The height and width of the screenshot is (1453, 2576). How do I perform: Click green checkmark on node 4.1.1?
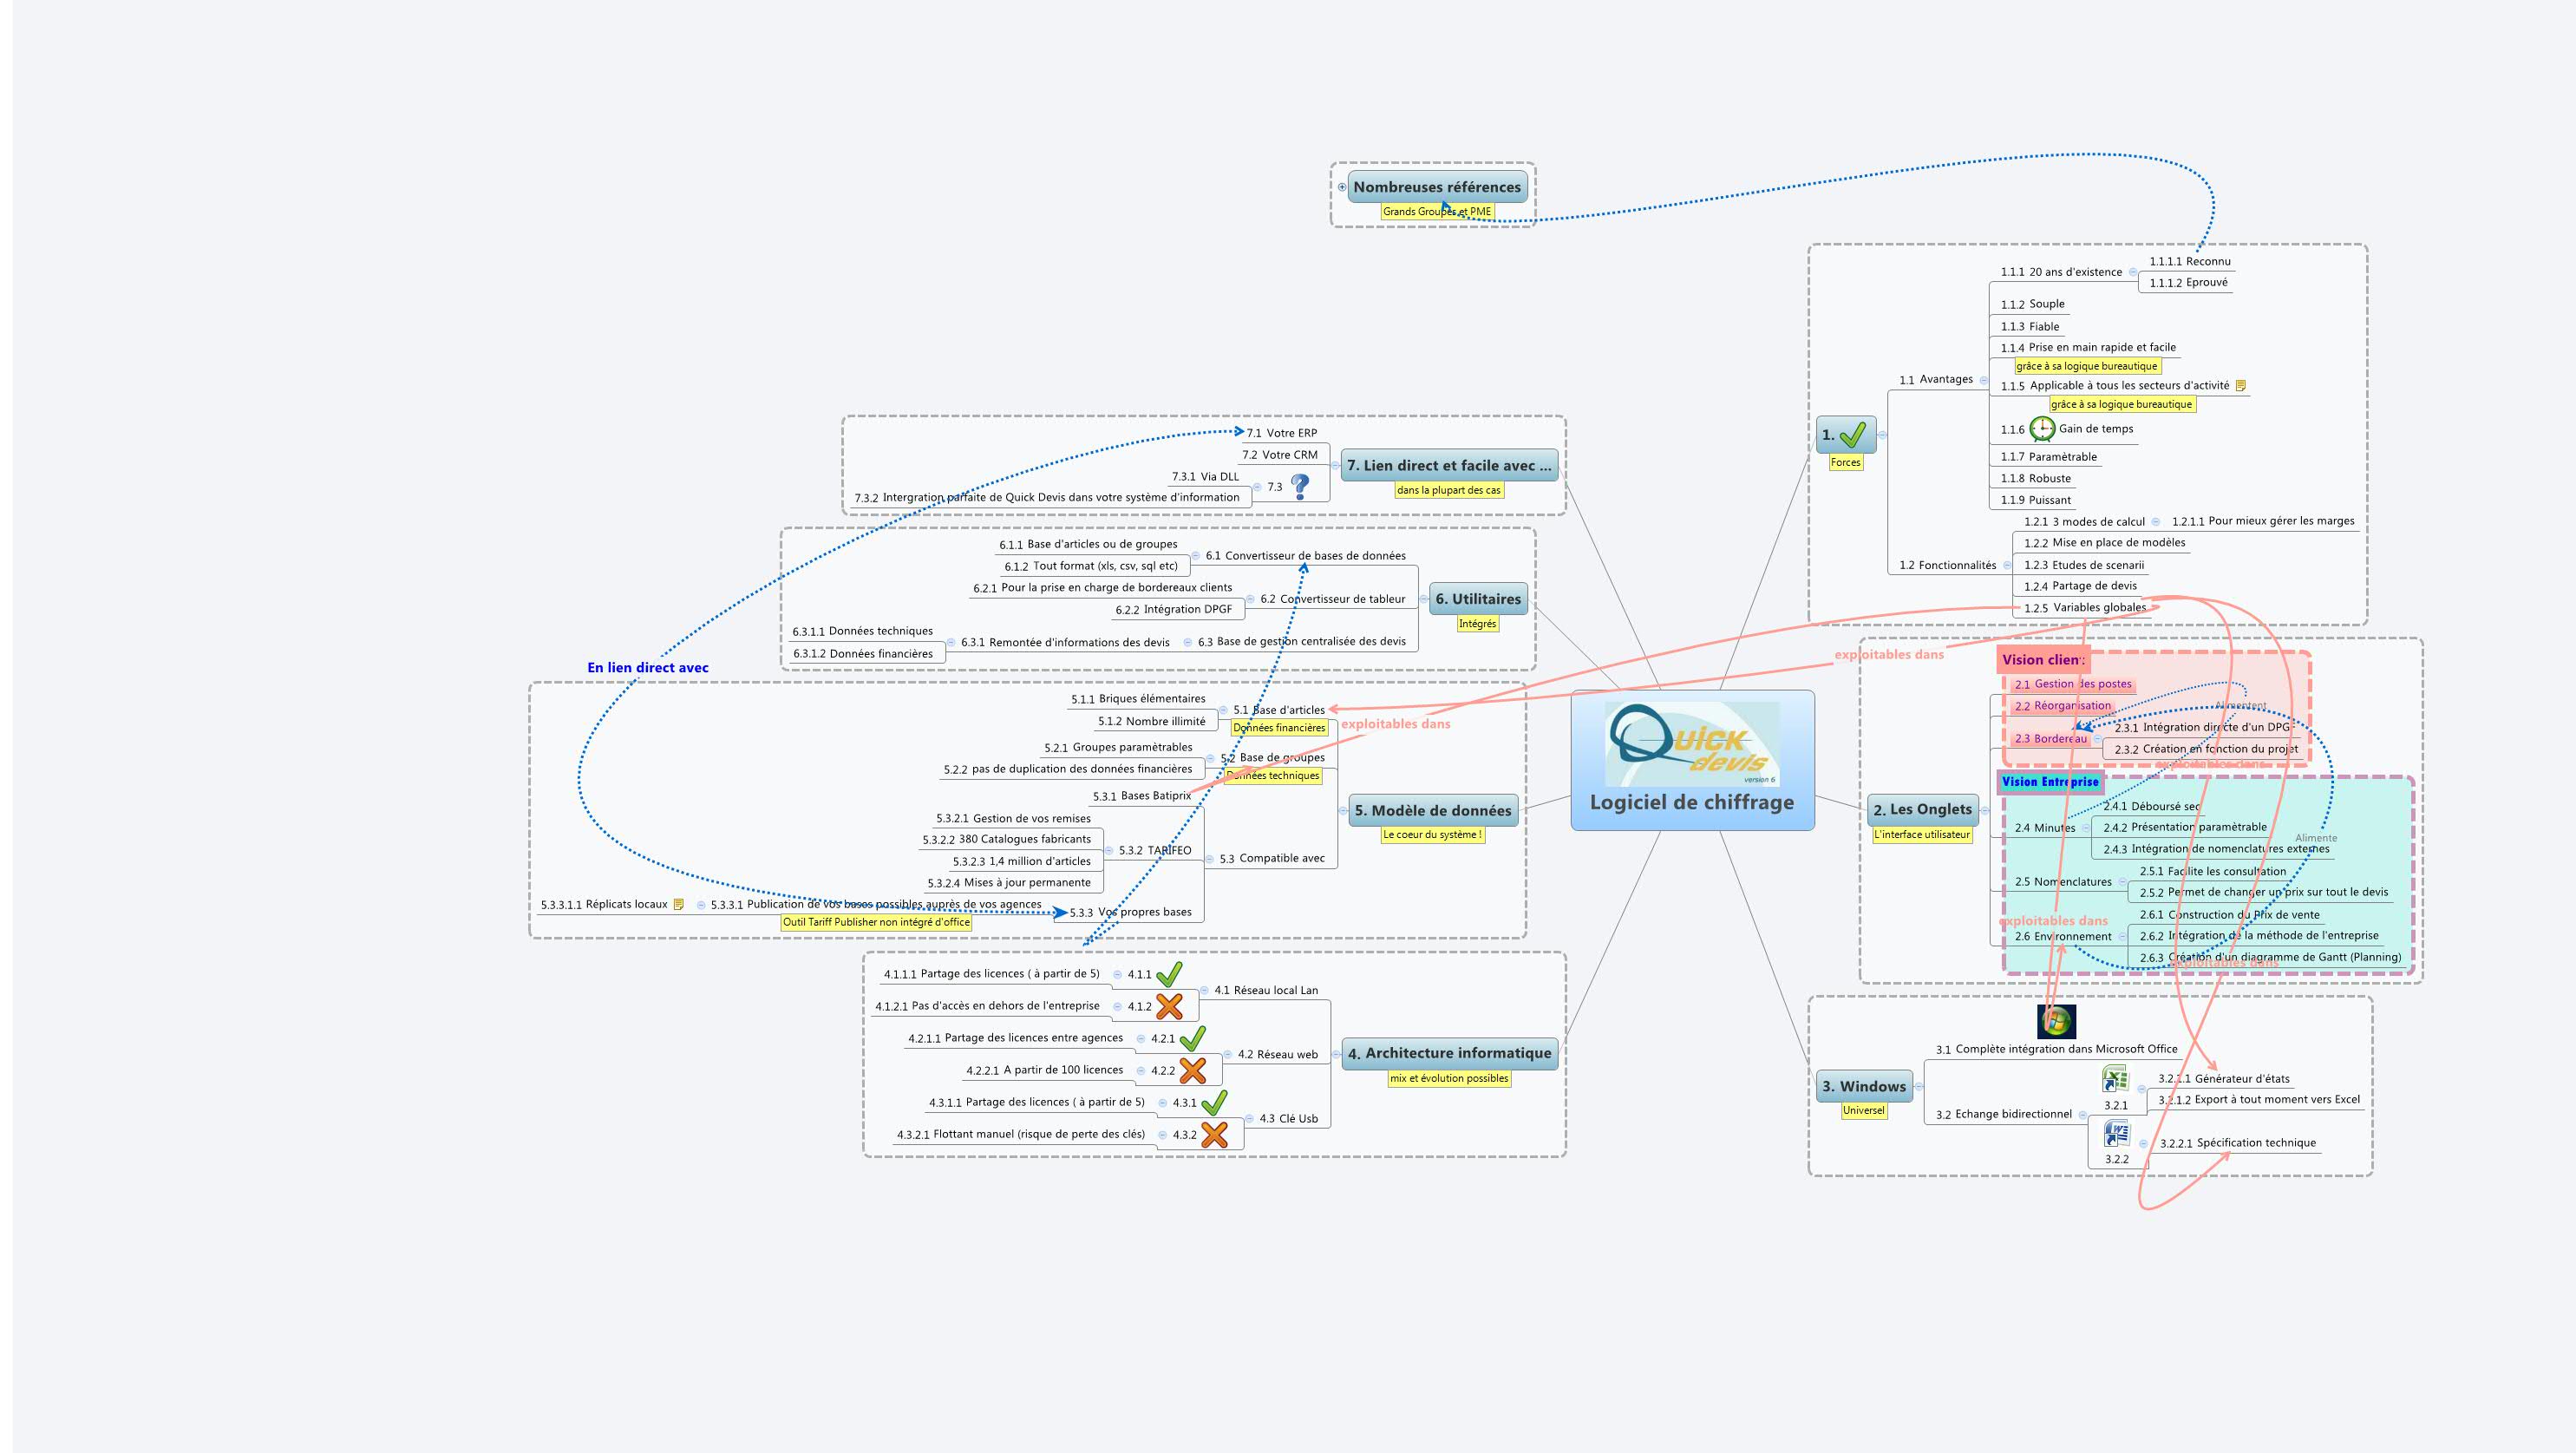[x=1169, y=973]
